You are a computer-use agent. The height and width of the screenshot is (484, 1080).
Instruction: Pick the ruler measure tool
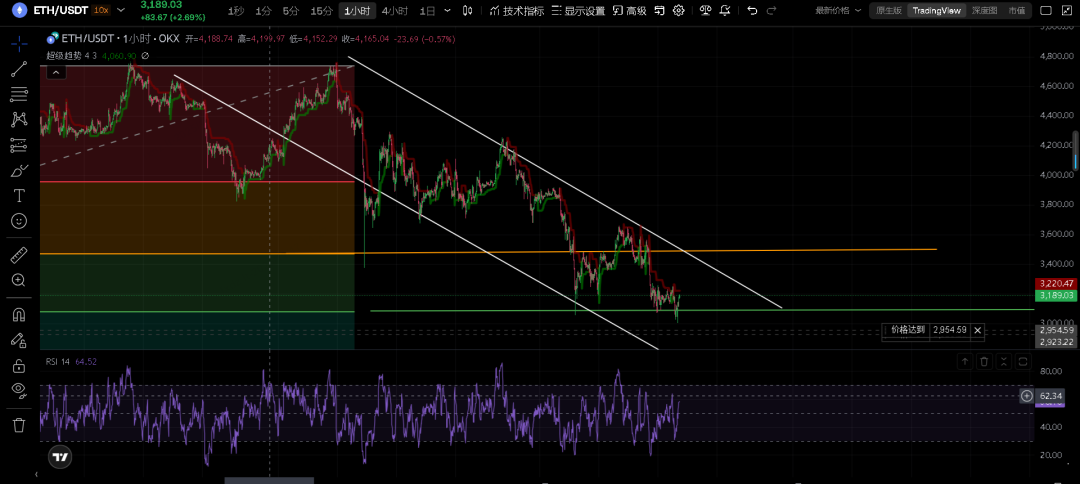tap(18, 255)
